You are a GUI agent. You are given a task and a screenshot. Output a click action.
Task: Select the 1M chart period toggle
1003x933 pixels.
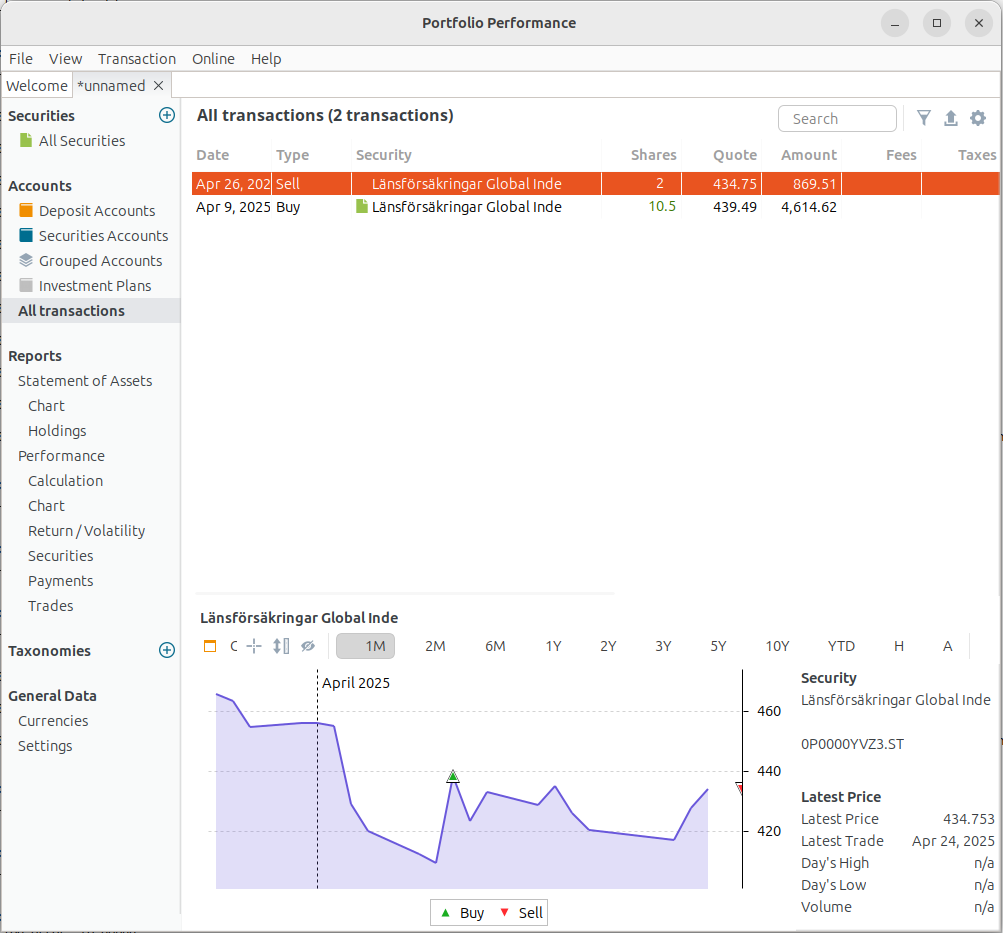tap(366, 646)
